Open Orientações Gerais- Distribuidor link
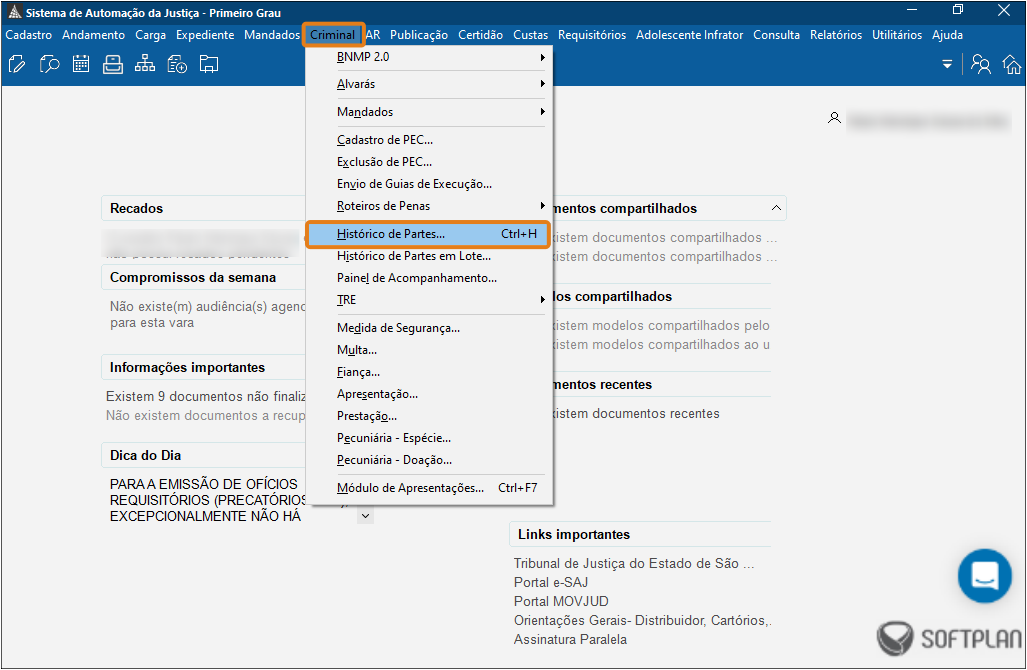The image size is (1027, 670). [643, 620]
